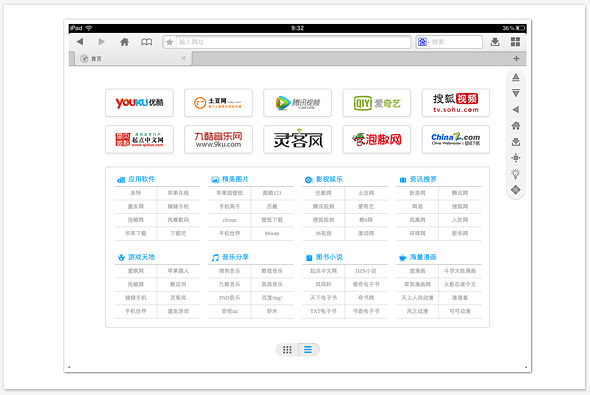
Task: Open the tab grid view icon
Action: point(515,42)
